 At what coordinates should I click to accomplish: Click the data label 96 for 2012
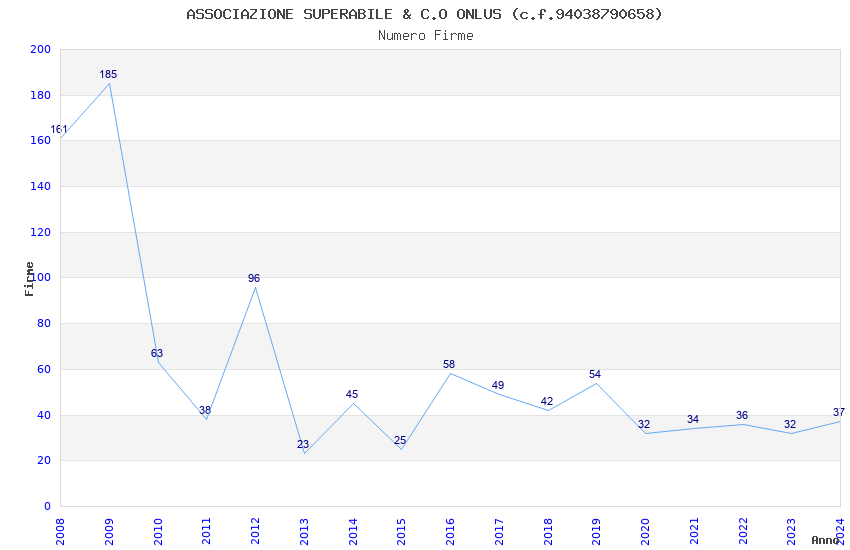(x=254, y=279)
